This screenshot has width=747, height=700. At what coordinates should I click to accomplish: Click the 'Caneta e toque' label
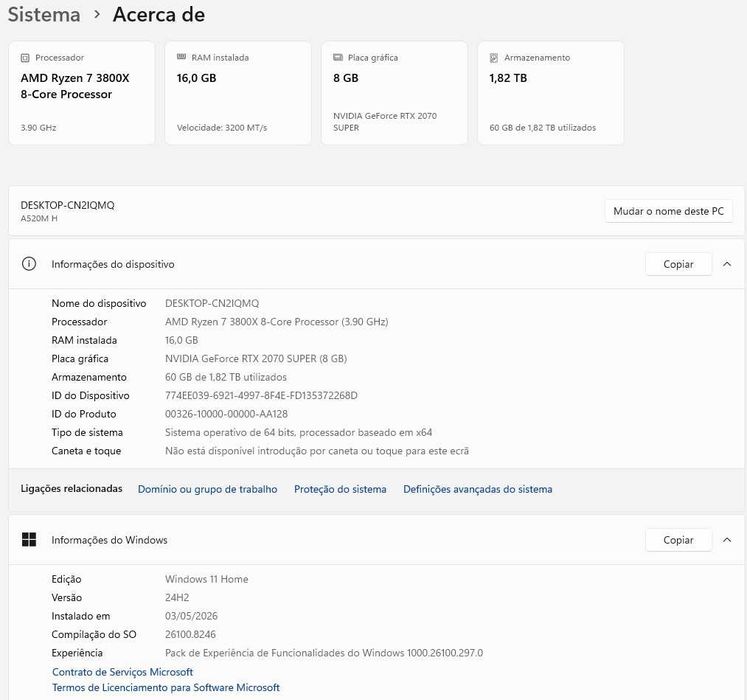tap(86, 451)
